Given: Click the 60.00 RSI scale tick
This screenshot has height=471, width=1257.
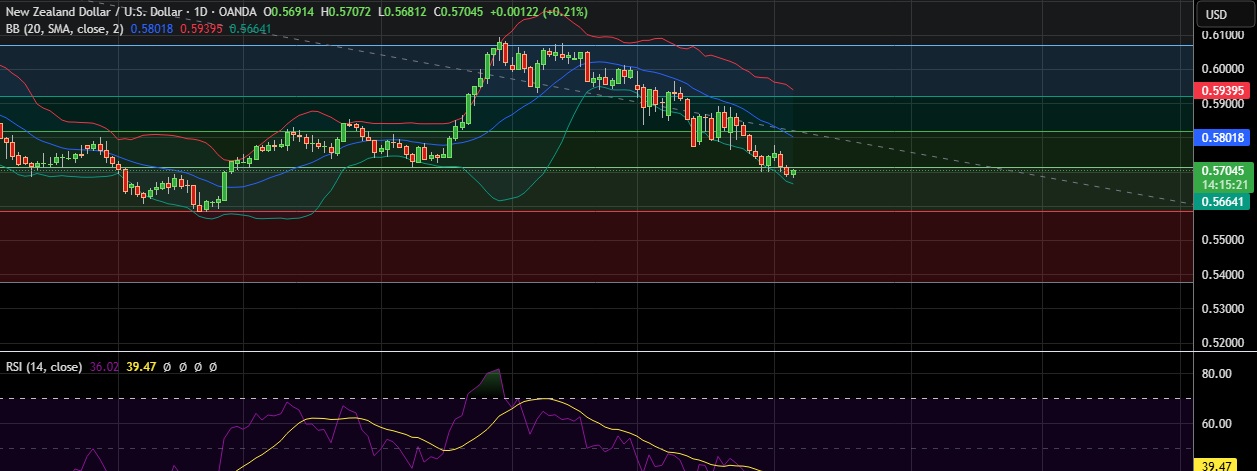Looking at the screenshot, I should point(1217,423).
